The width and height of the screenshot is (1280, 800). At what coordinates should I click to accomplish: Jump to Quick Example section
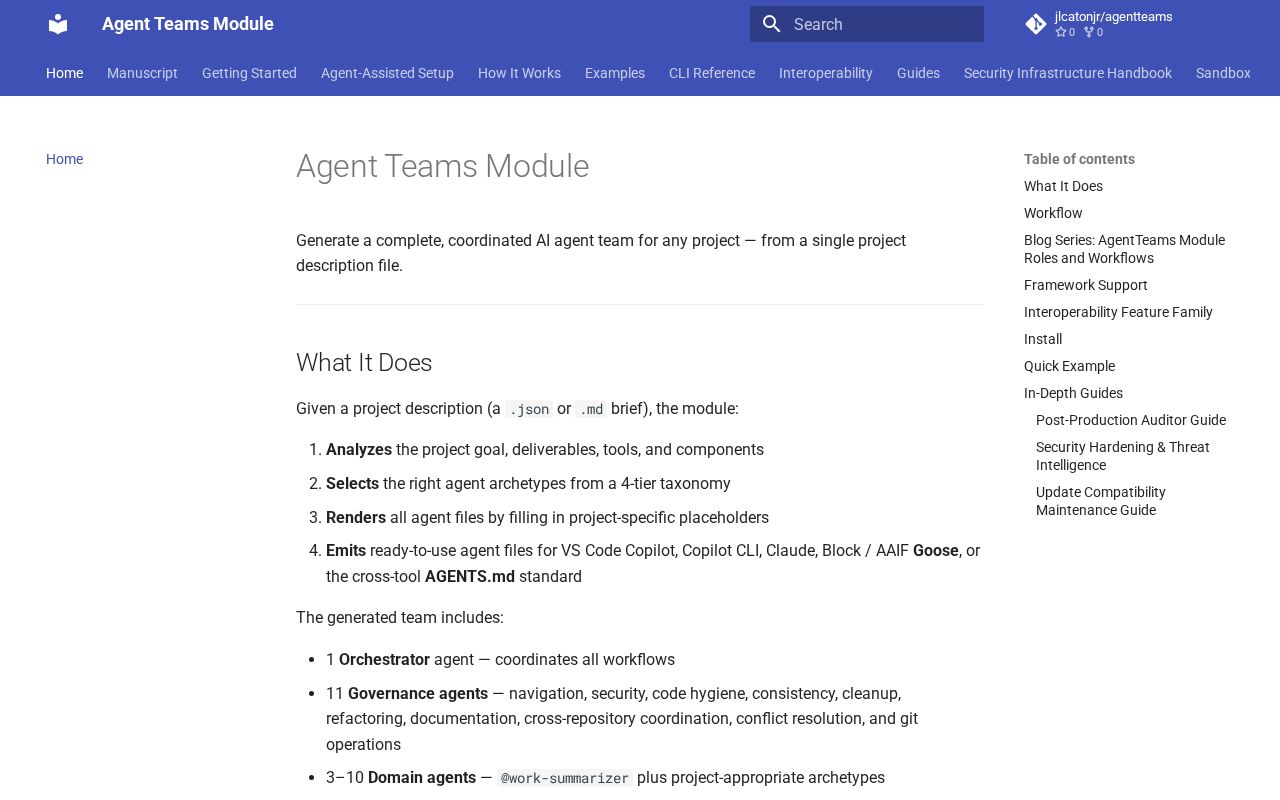click(x=1069, y=366)
